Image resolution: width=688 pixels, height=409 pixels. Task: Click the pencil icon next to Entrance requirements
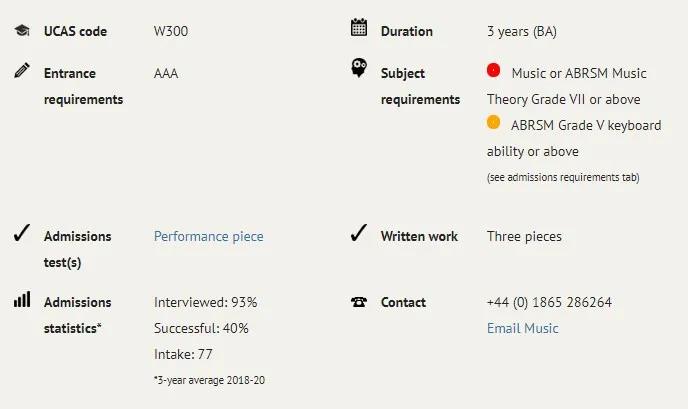22,70
